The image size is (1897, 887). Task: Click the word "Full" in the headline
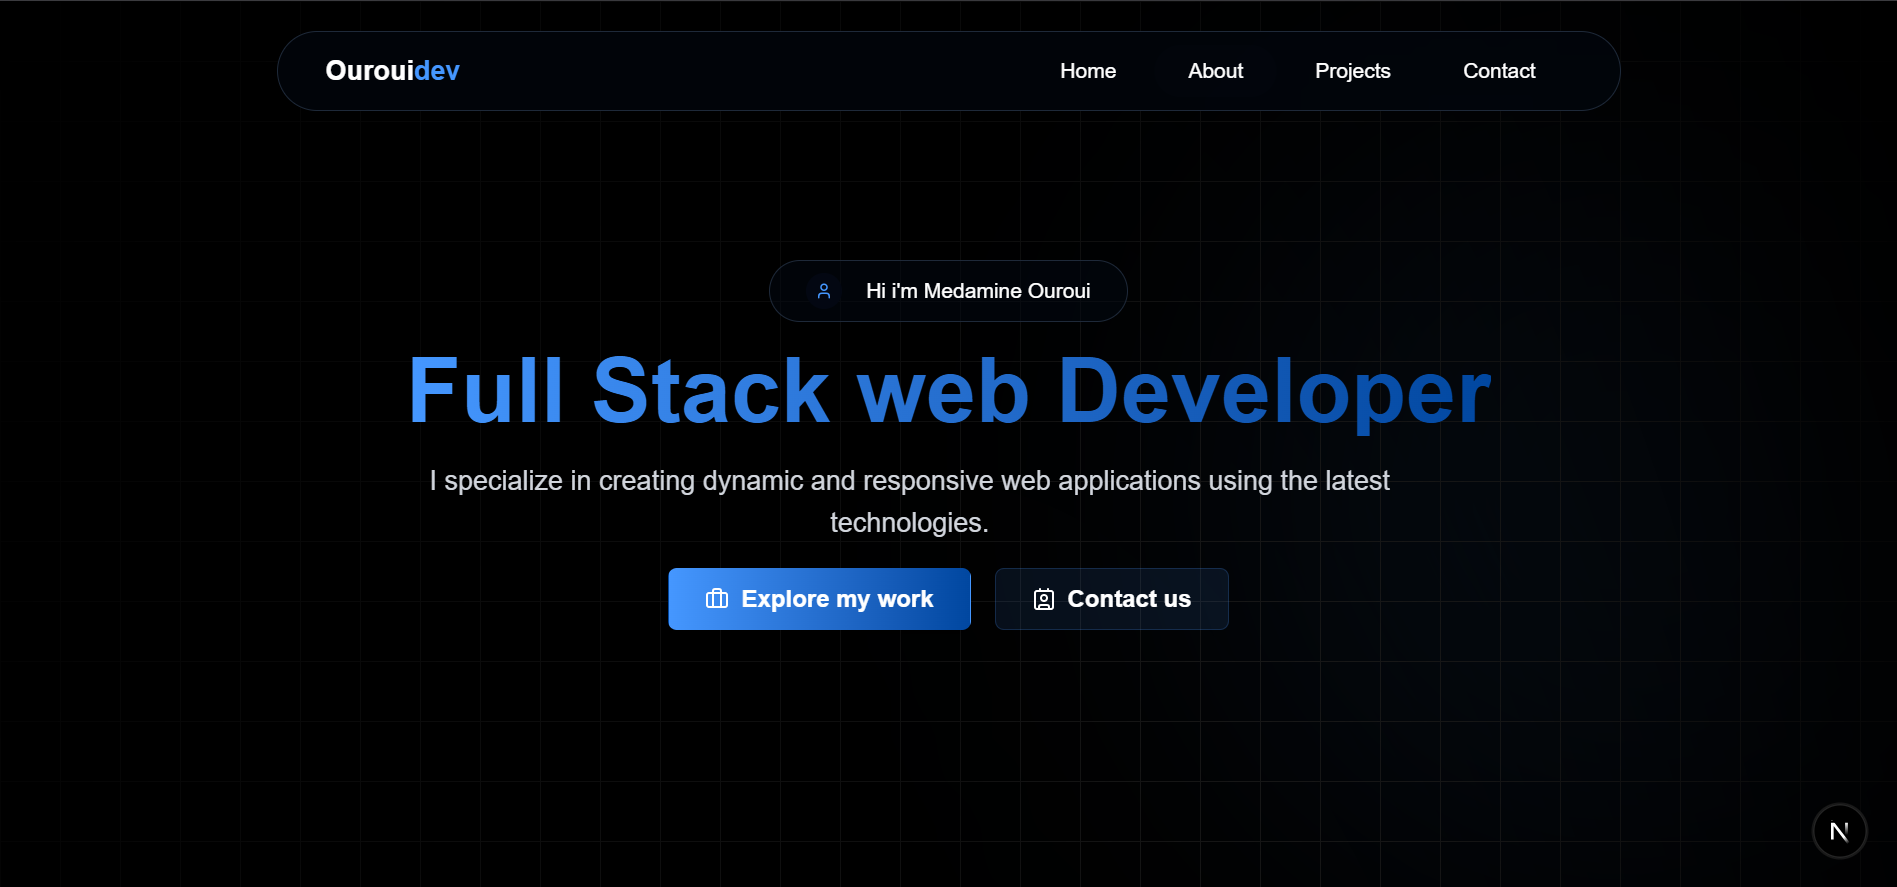[x=486, y=392]
